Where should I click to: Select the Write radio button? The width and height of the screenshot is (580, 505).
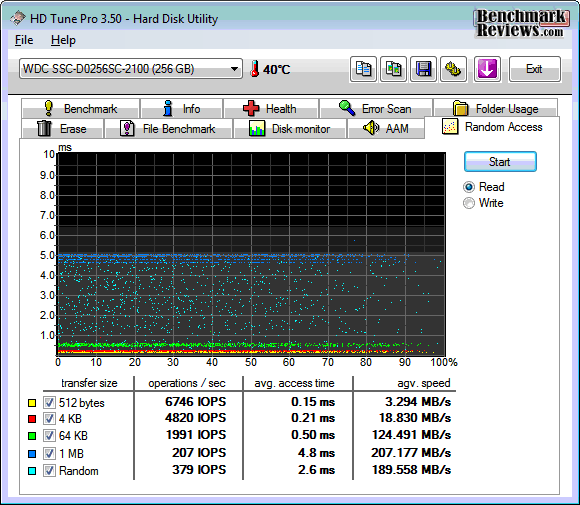tap(469, 203)
